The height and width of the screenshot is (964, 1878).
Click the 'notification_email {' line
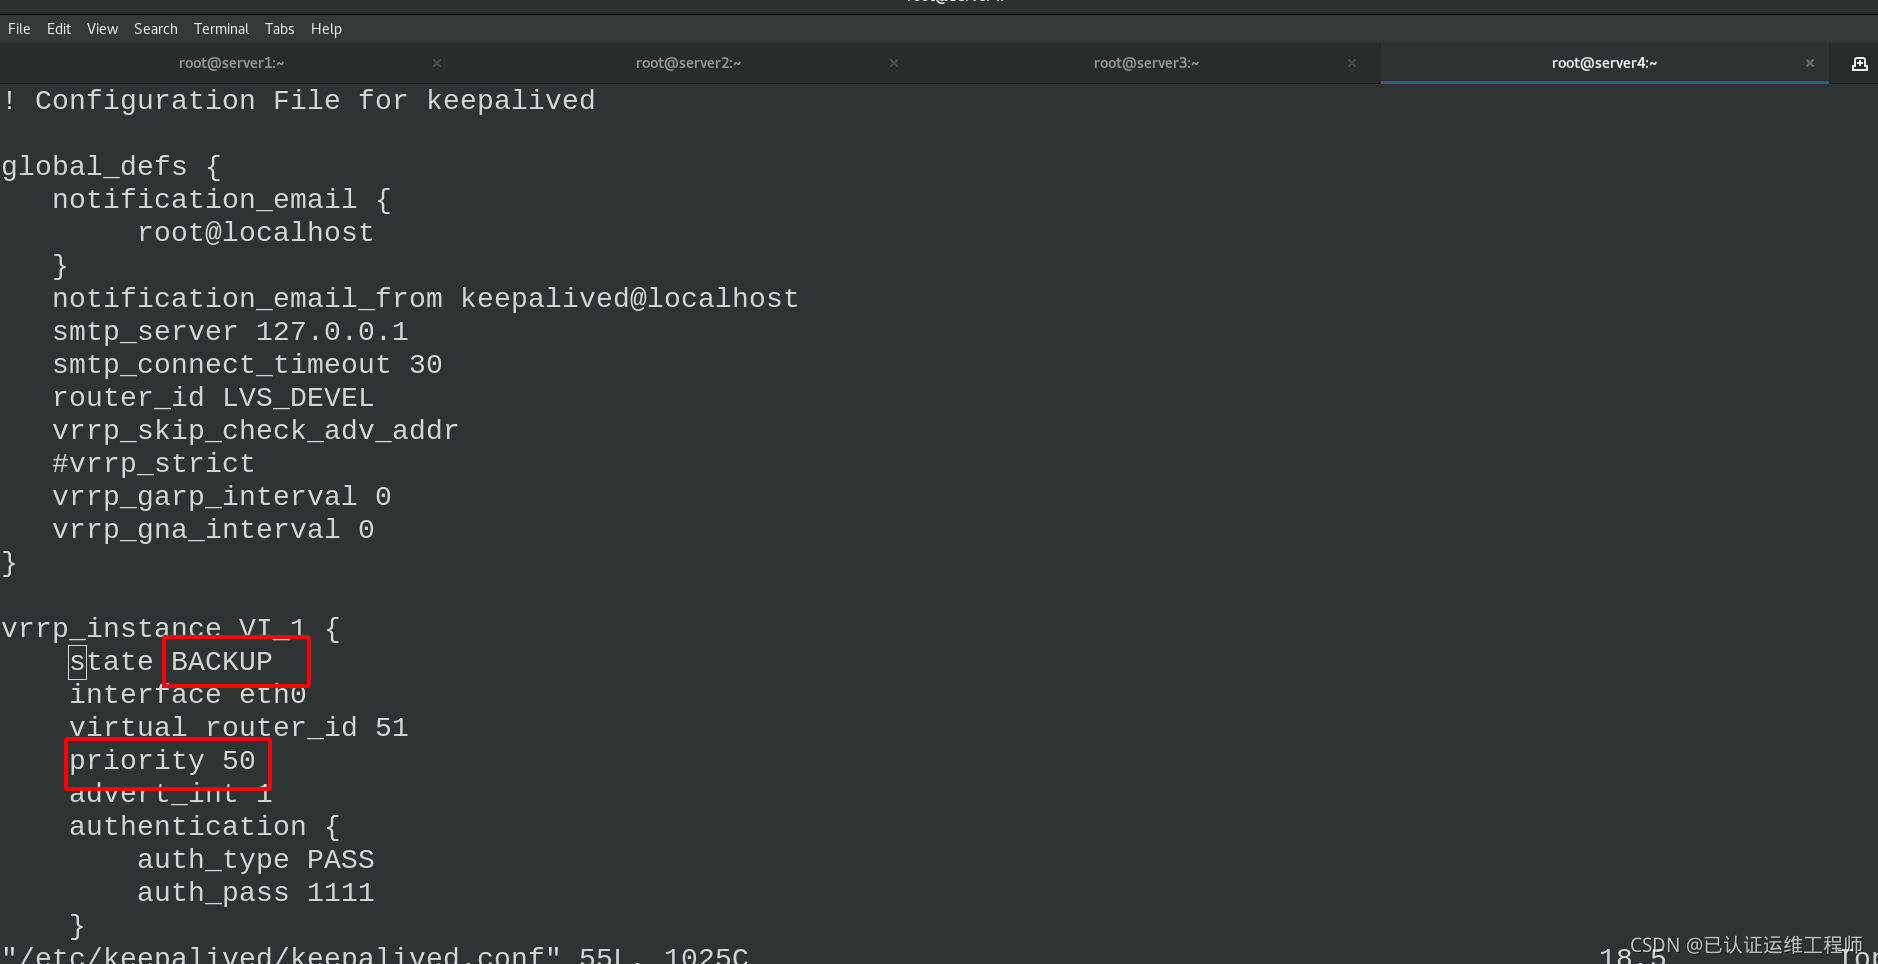coord(222,200)
